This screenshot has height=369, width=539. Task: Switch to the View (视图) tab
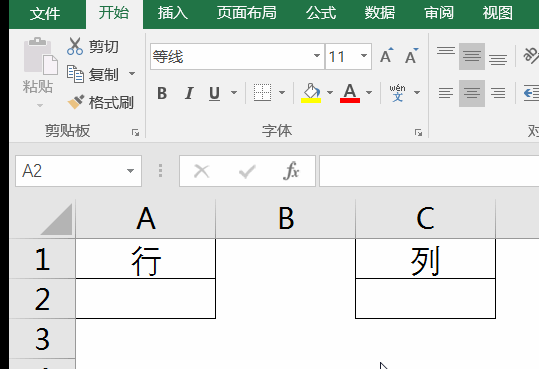pos(498,14)
